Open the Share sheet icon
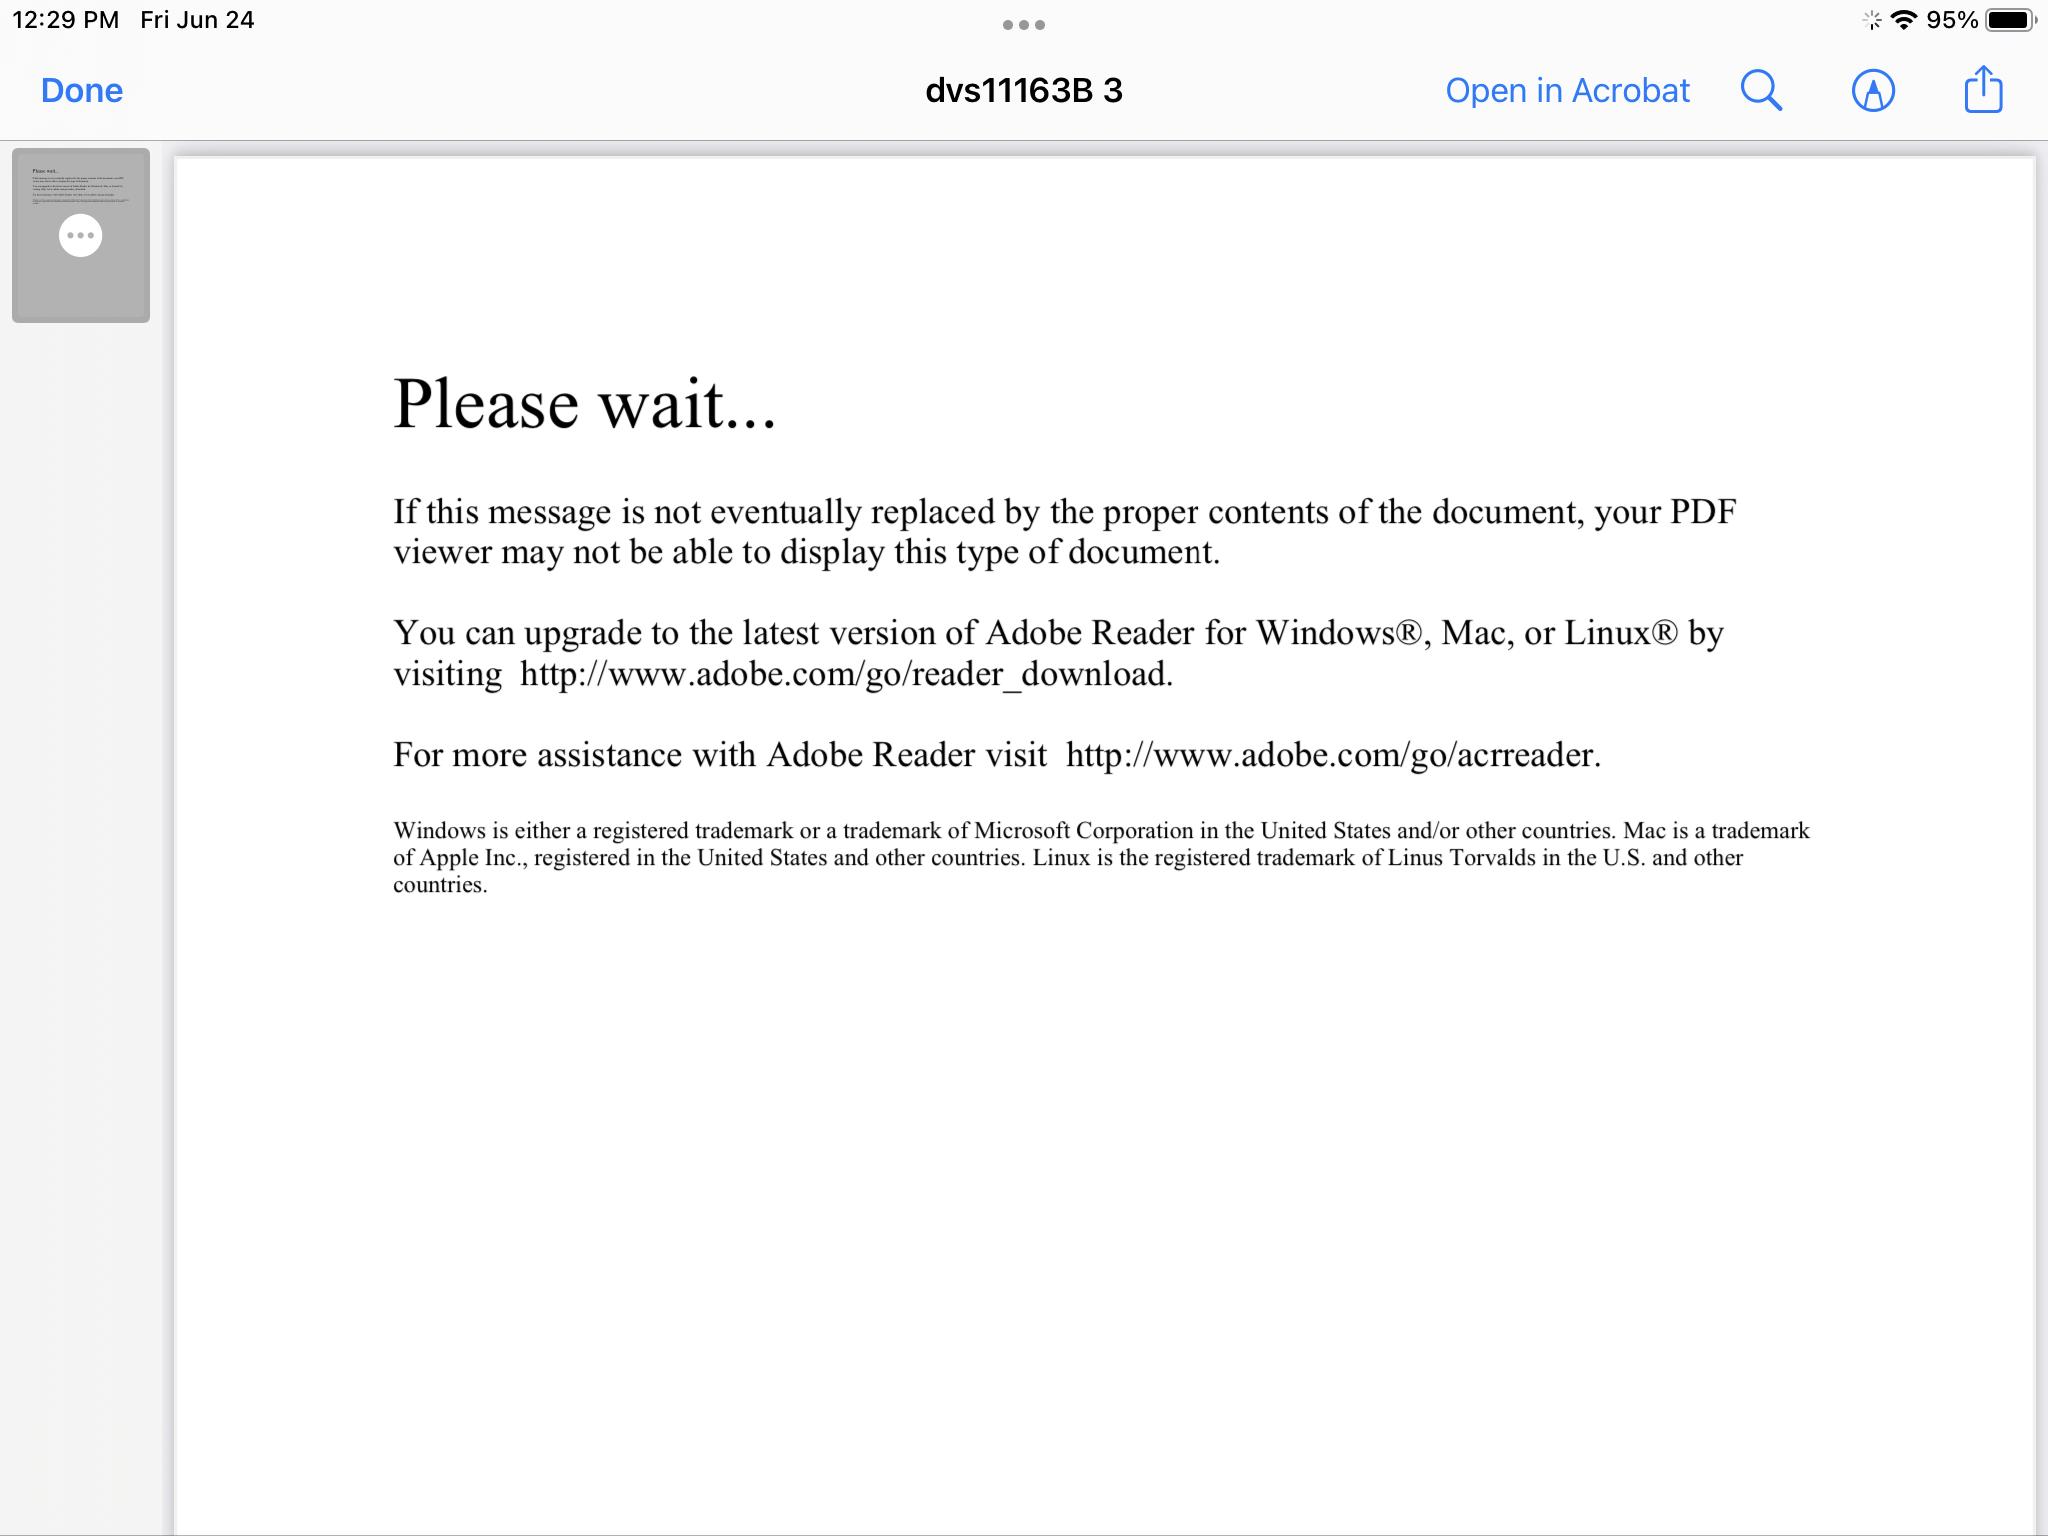Screen dimensions: 2048x1536 tap(1983, 90)
